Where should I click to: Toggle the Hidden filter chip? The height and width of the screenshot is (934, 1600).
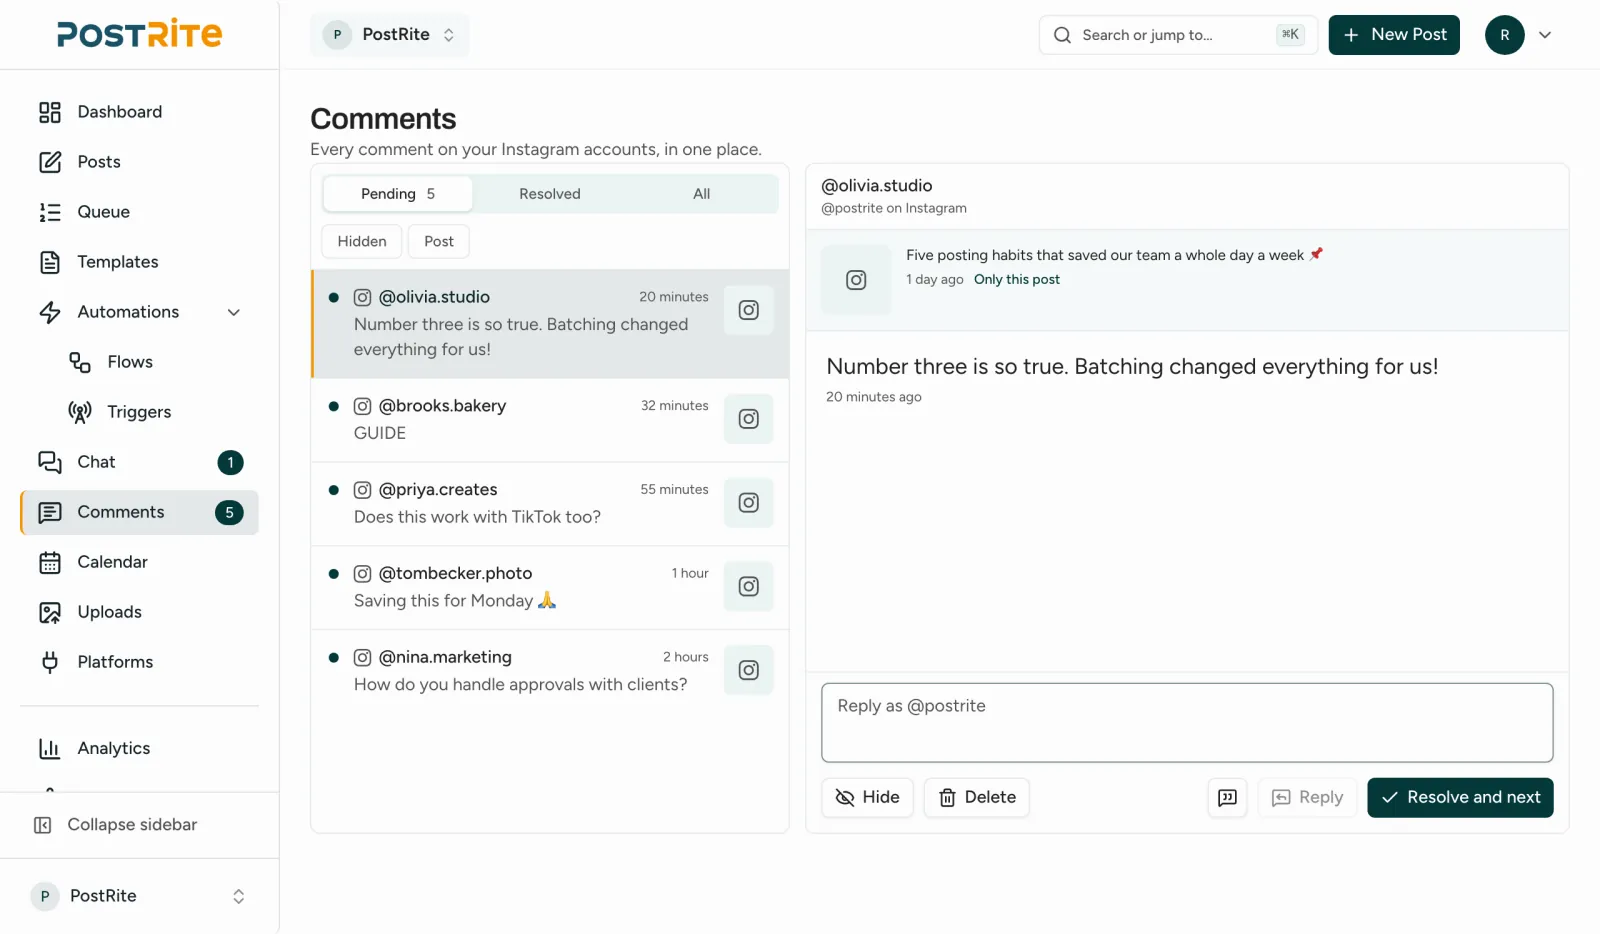tap(362, 241)
